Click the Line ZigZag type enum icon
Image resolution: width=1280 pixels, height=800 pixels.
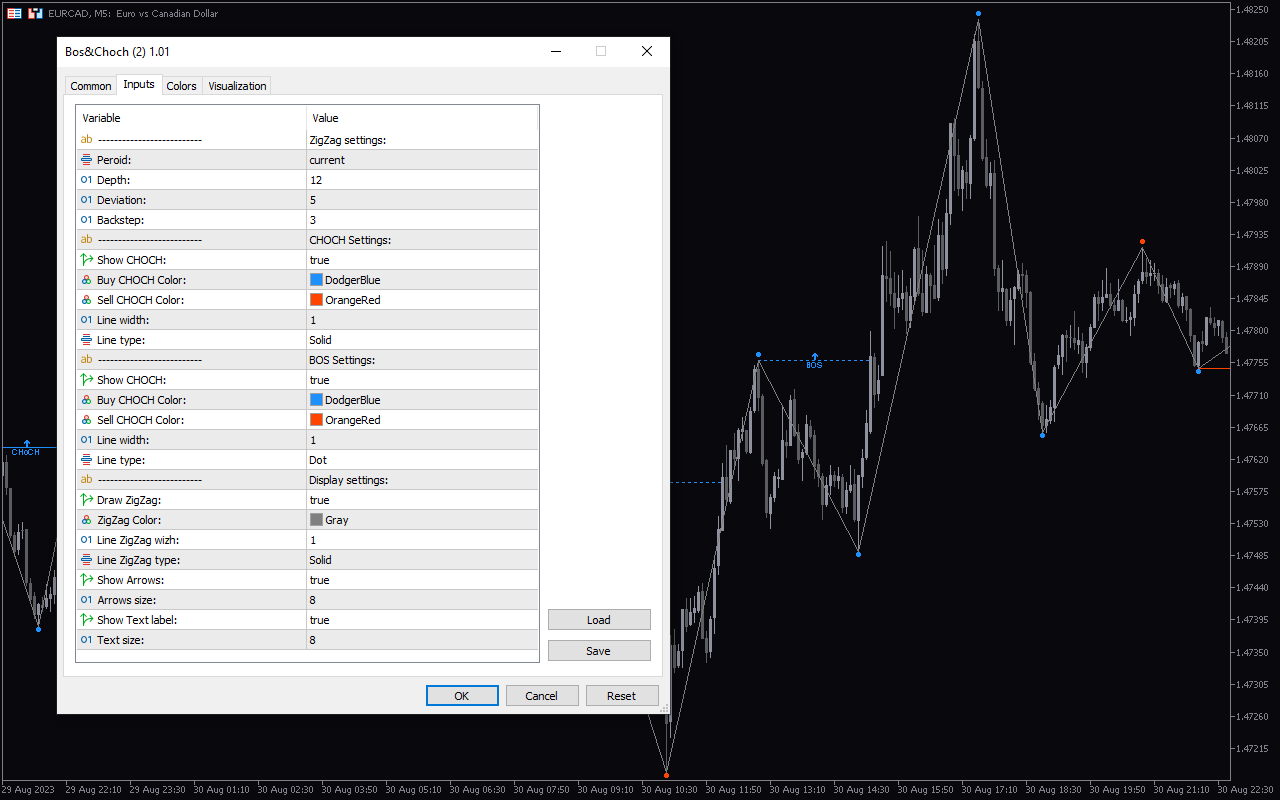pyautogui.click(x=86, y=560)
